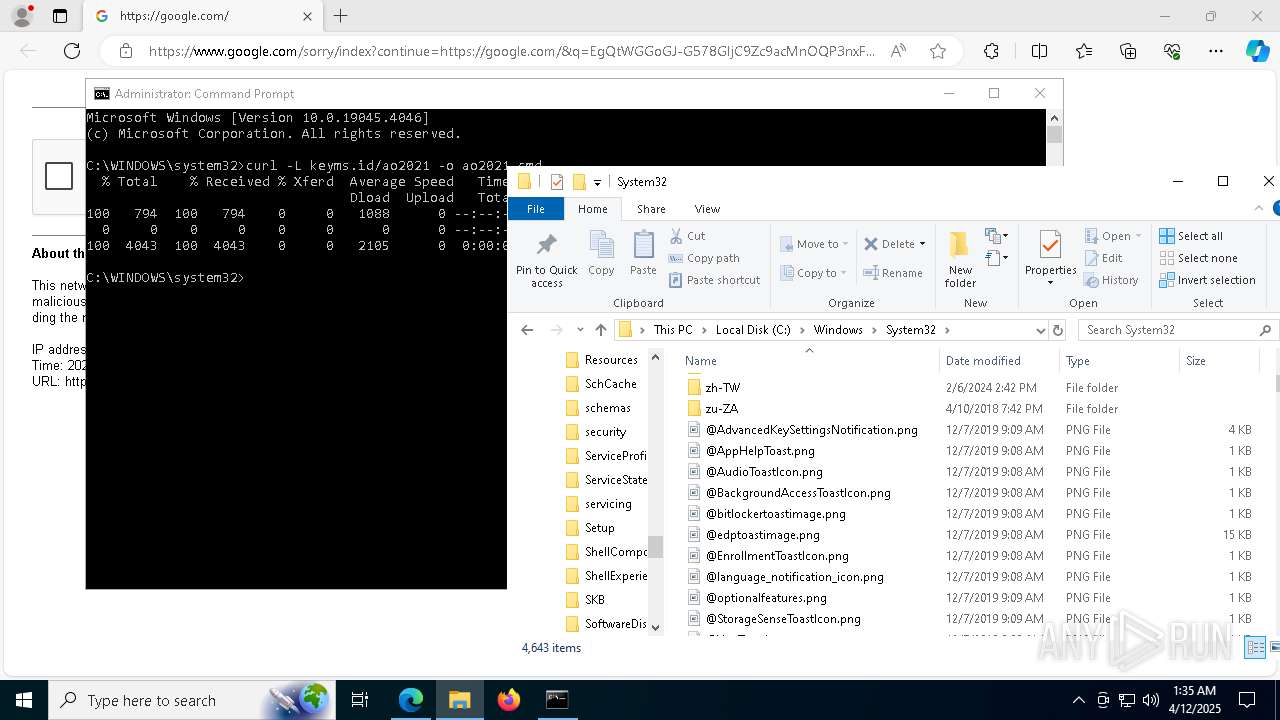Open the Easy access dropdown in ribbon
Screen dimensions: 1280x720
(994, 258)
